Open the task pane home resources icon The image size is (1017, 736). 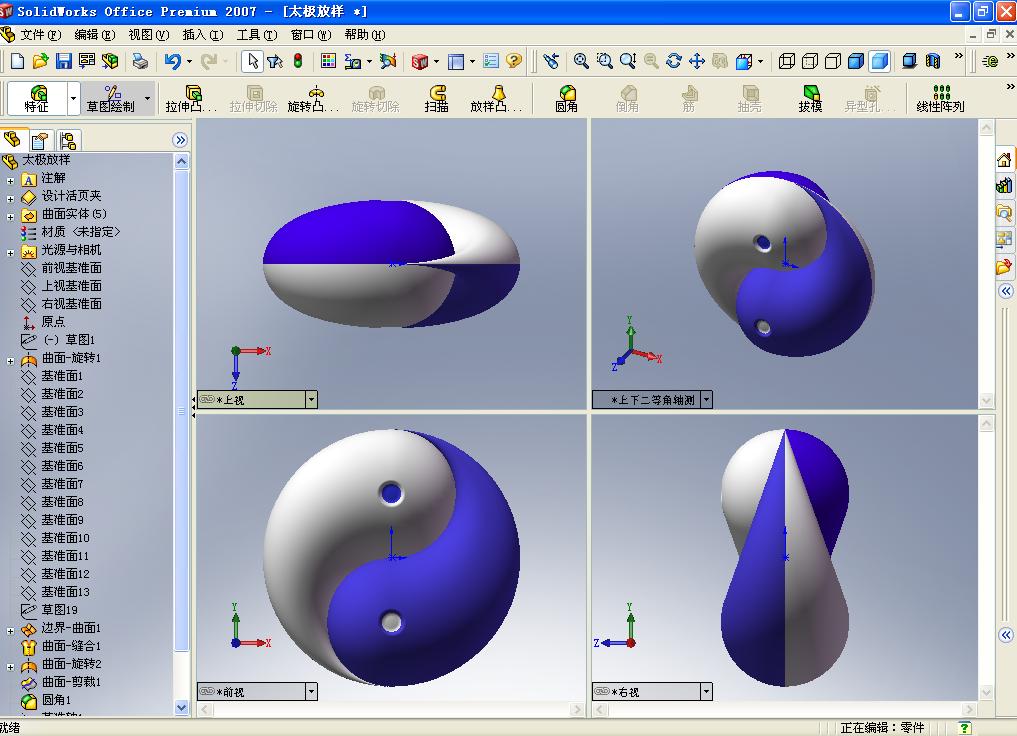click(x=1004, y=160)
